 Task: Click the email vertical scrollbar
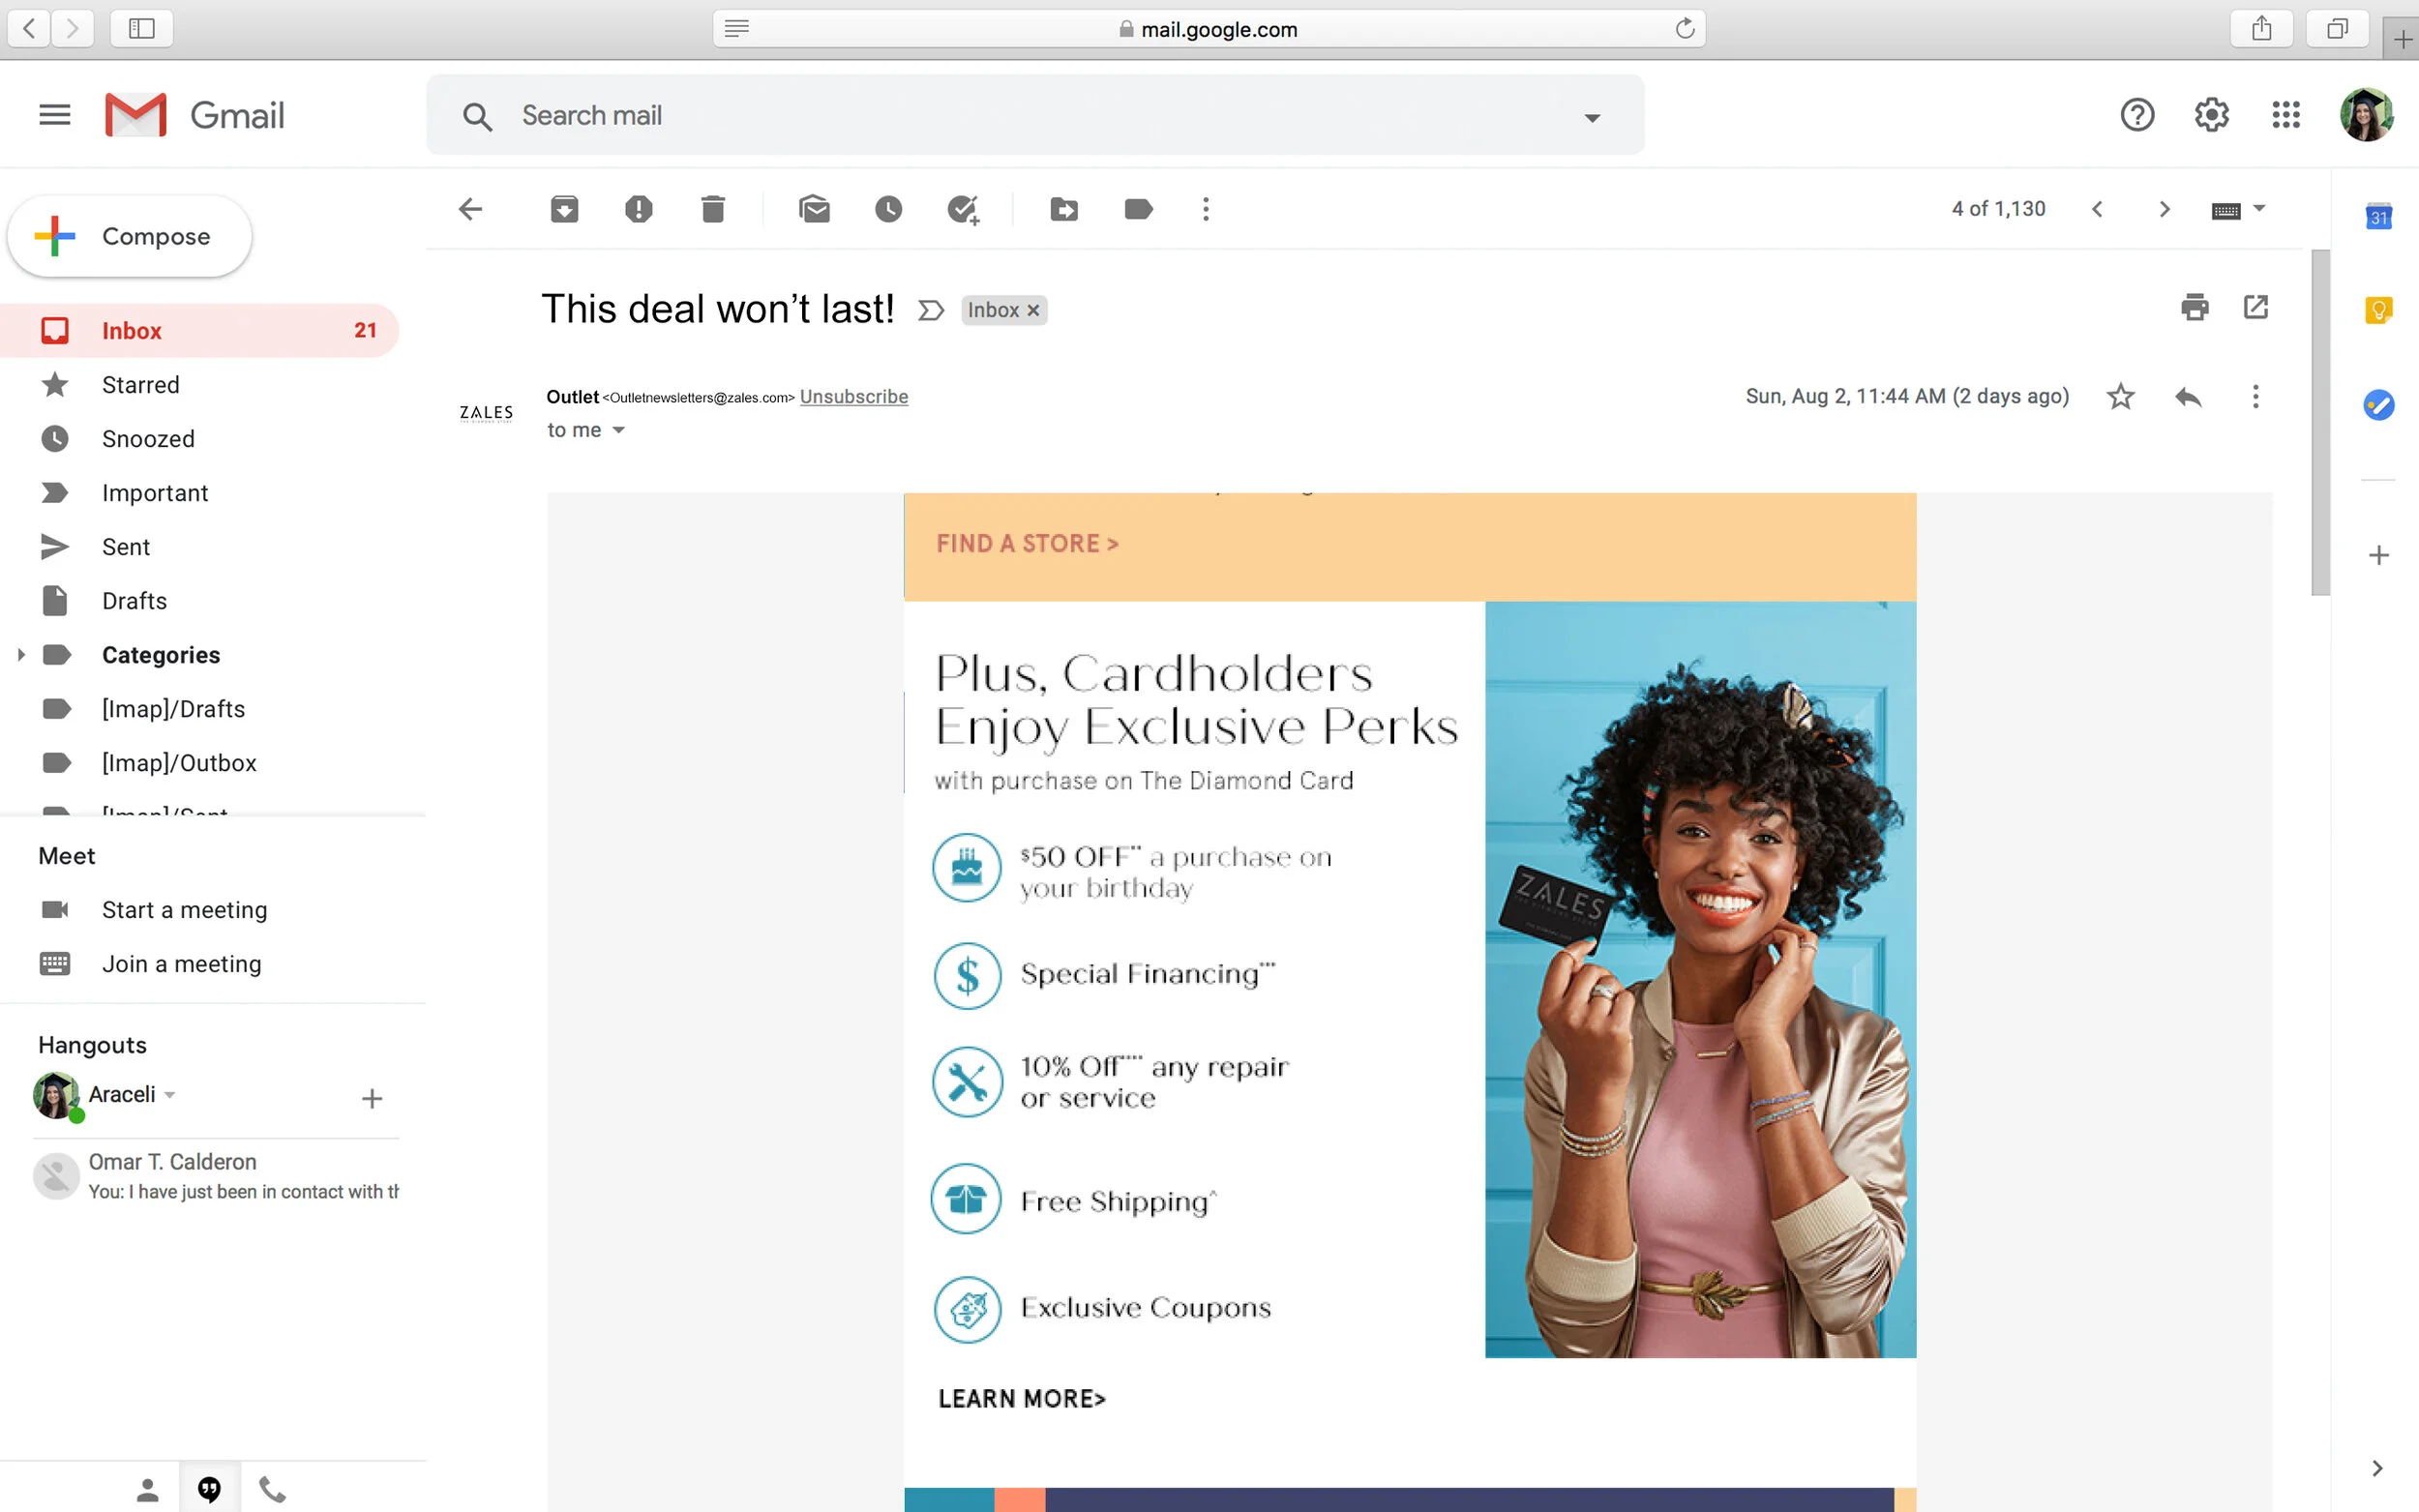pos(2320,423)
